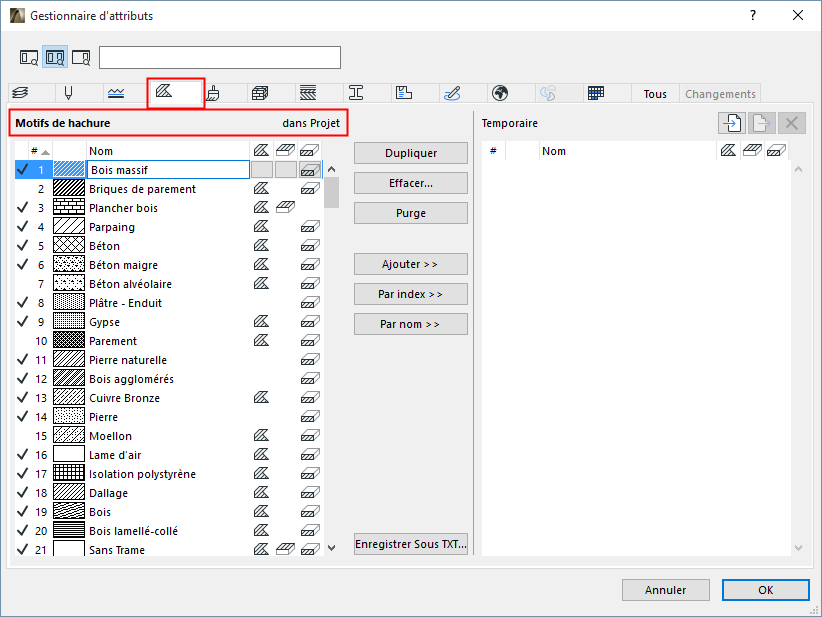Click the Isolation polystyrène grid pattern swatch
This screenshot has height=617, width=822.
click(69, 473)
